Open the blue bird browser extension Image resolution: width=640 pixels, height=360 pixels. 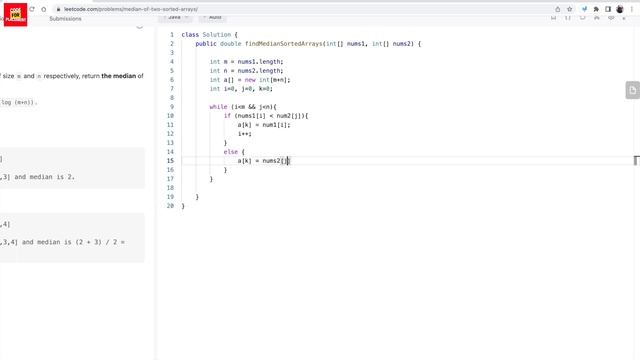click(584, 9)
